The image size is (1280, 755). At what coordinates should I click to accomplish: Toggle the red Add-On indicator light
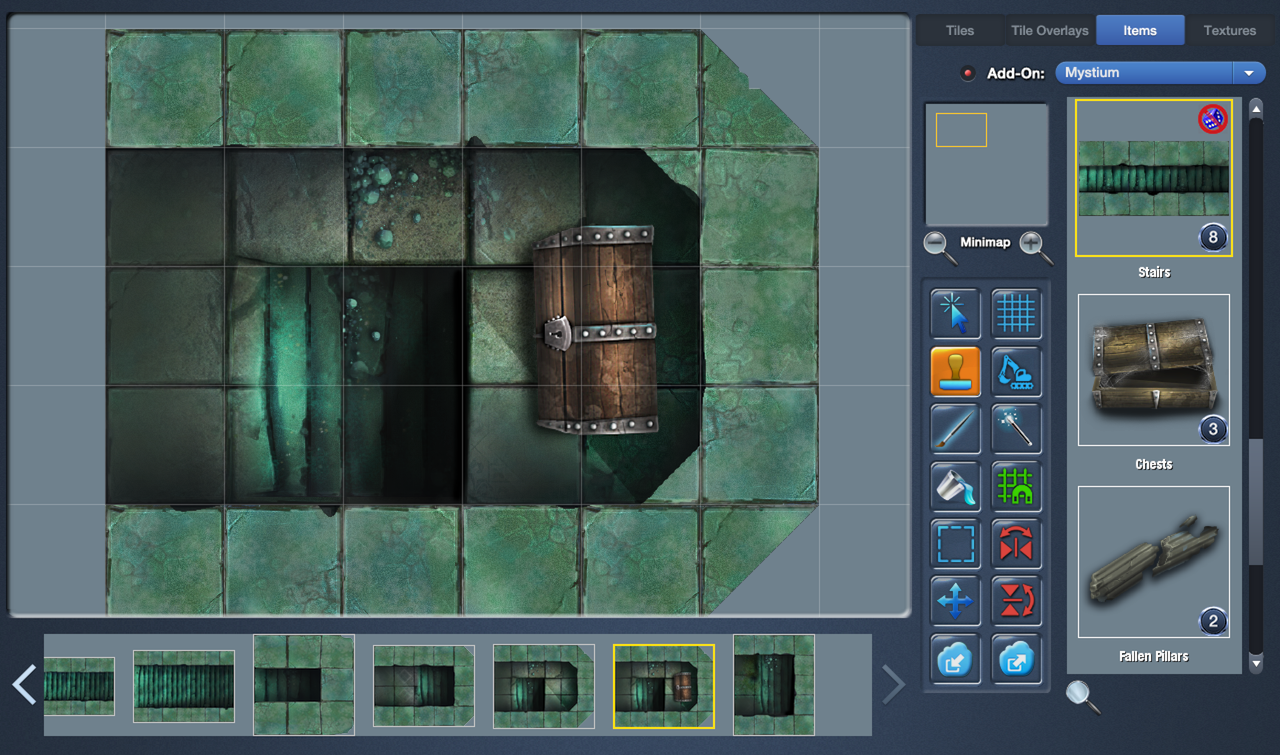[967, 73]
